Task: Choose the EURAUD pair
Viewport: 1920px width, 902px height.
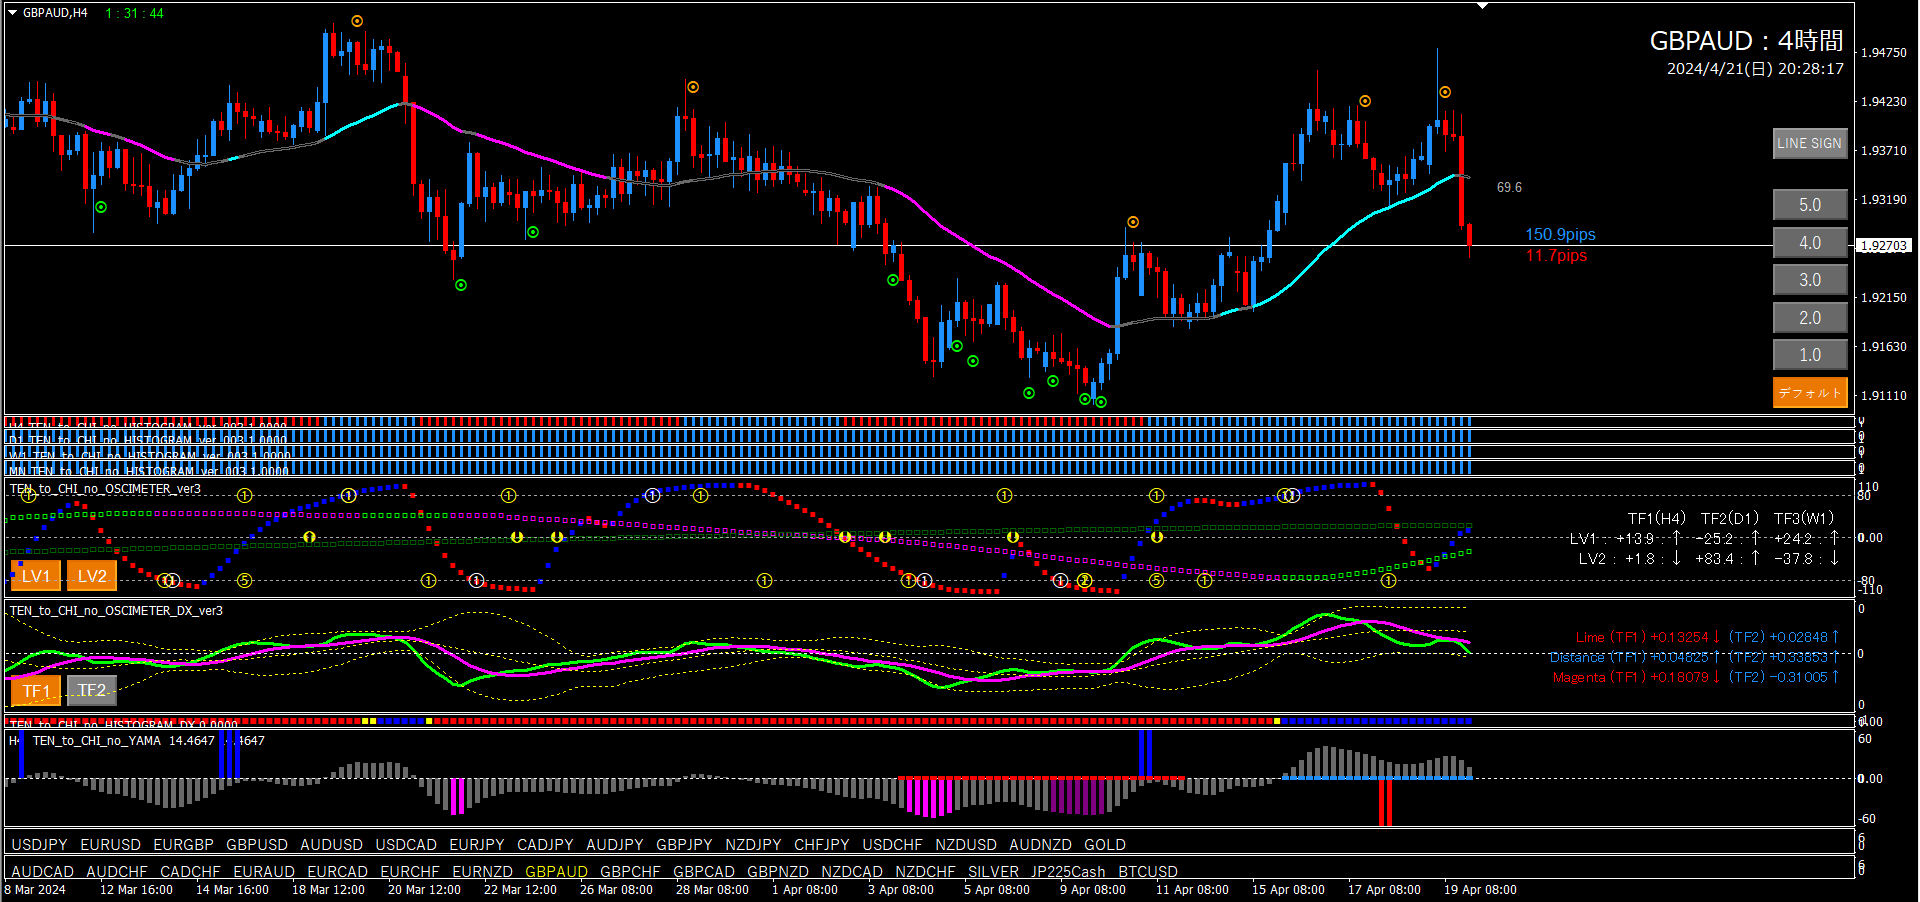Action: click(264, 872)
